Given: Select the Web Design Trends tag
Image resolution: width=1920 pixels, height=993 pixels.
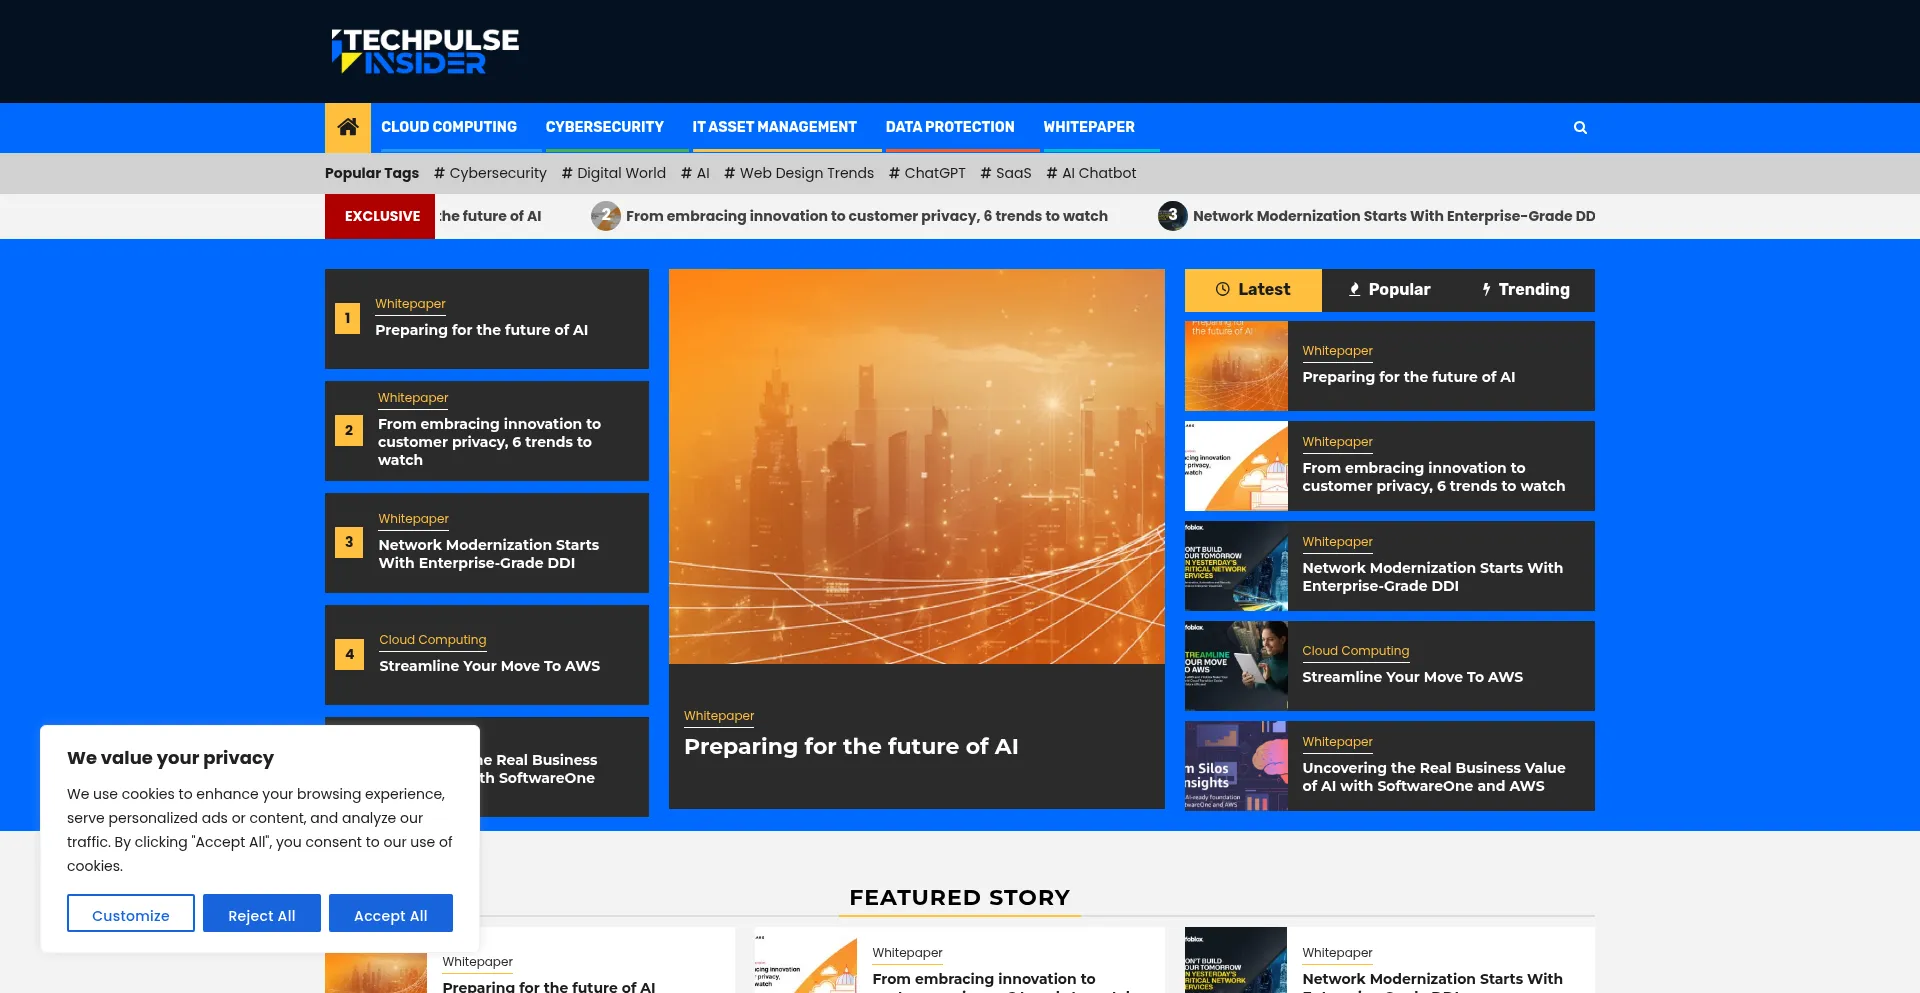Looking at the screenshot, I should 798,173.
